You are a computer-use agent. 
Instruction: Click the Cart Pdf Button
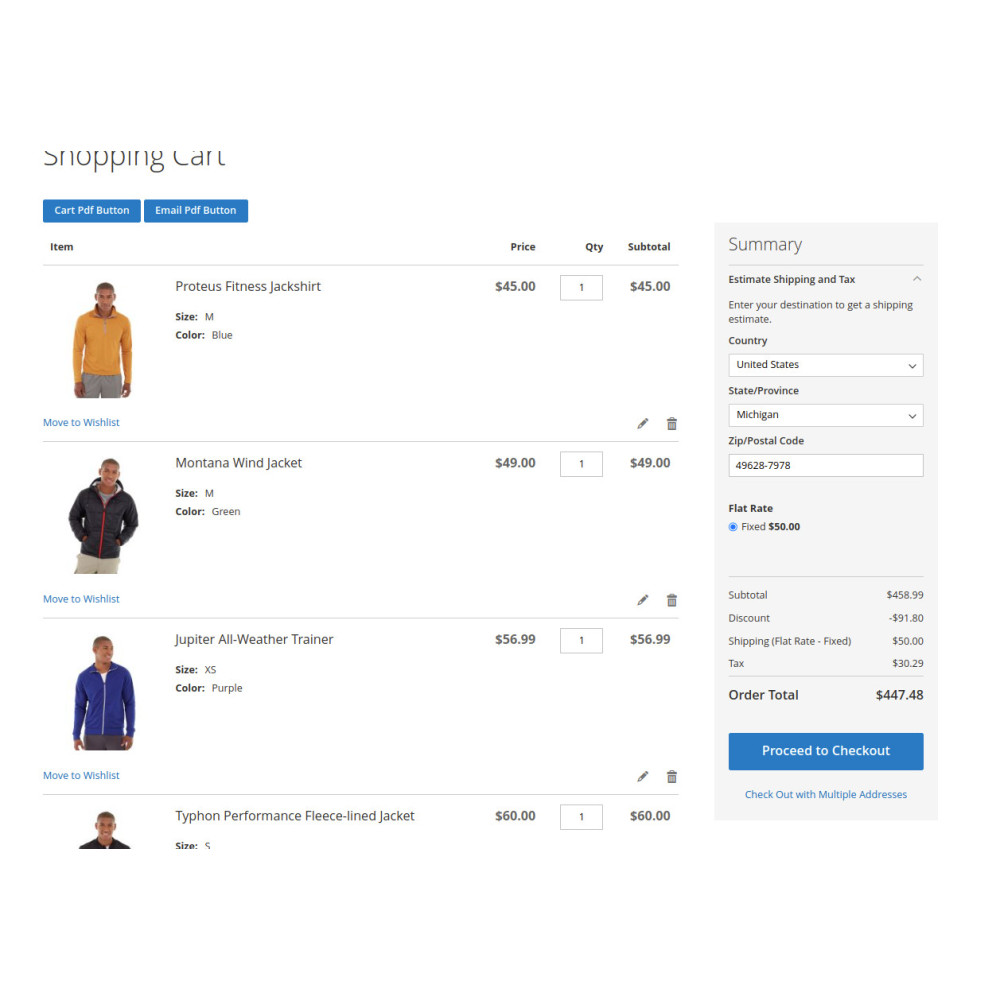92,210
